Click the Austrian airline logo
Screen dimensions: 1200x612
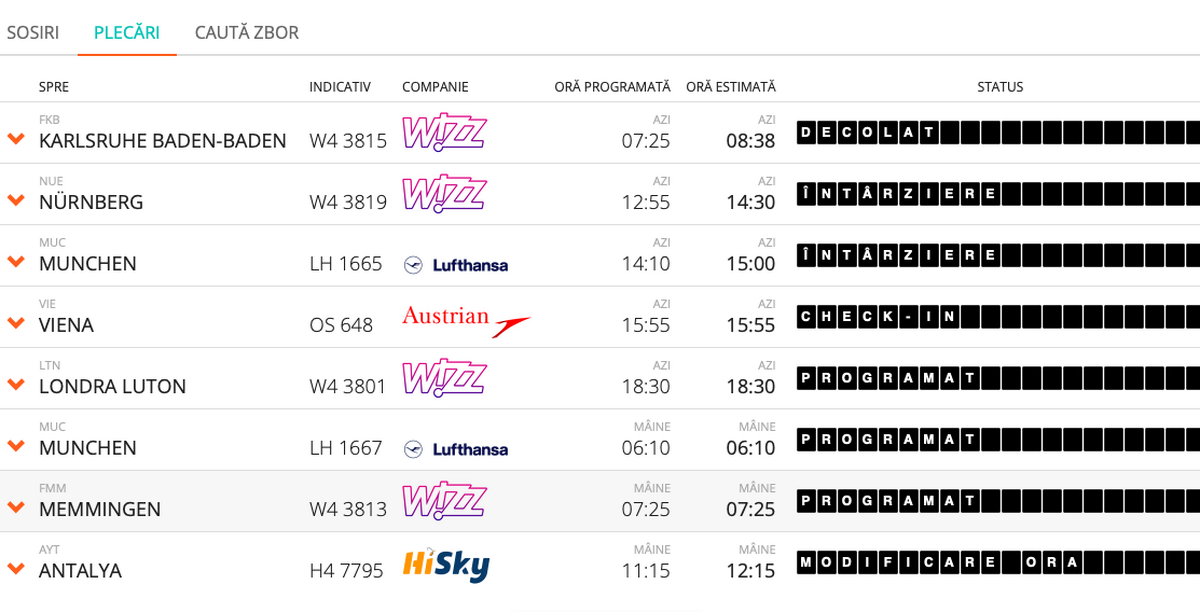[x=466, y=321]
